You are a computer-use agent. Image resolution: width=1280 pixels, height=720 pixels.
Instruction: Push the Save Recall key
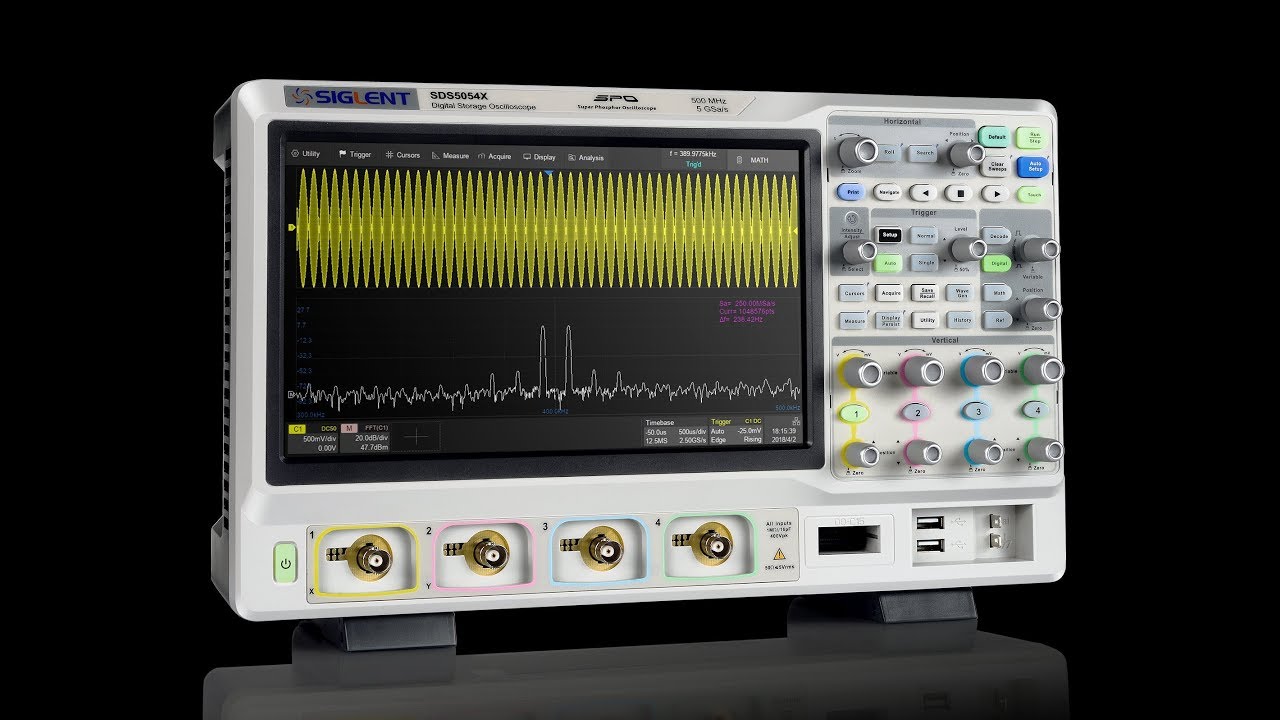pyautogui.click(x=926, y=293)
